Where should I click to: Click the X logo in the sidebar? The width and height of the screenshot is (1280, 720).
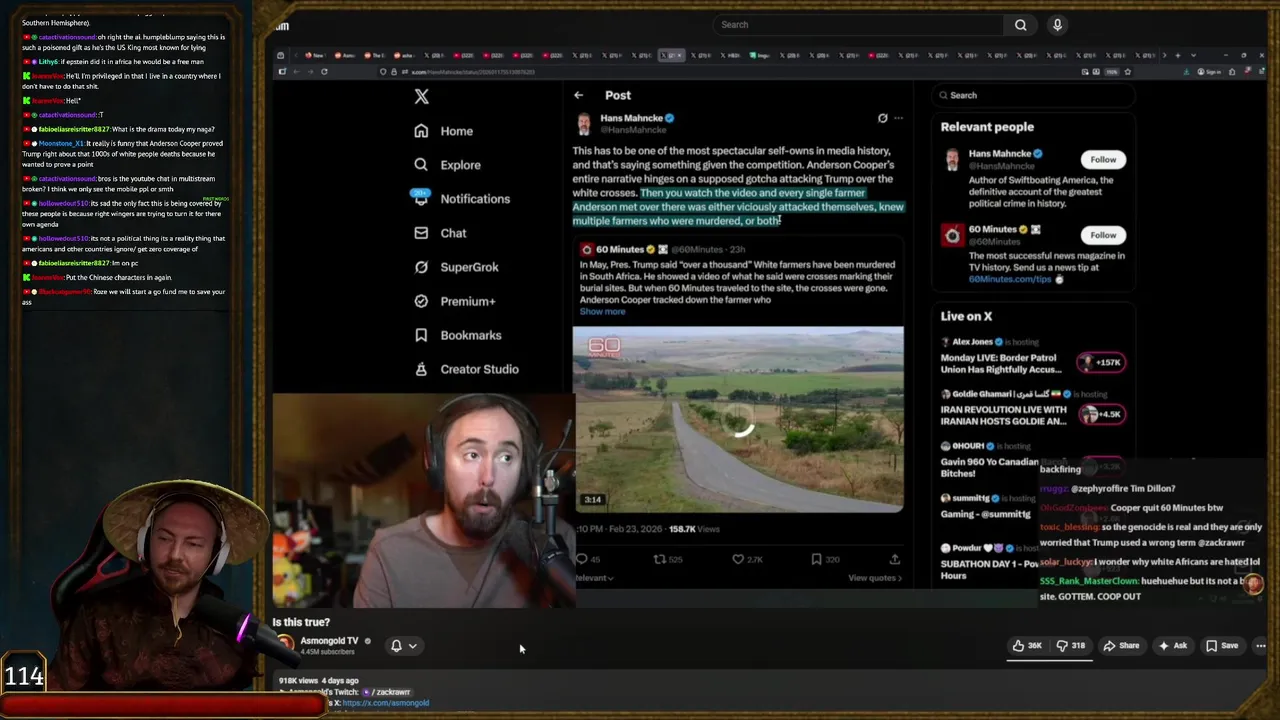pos(421,97)
